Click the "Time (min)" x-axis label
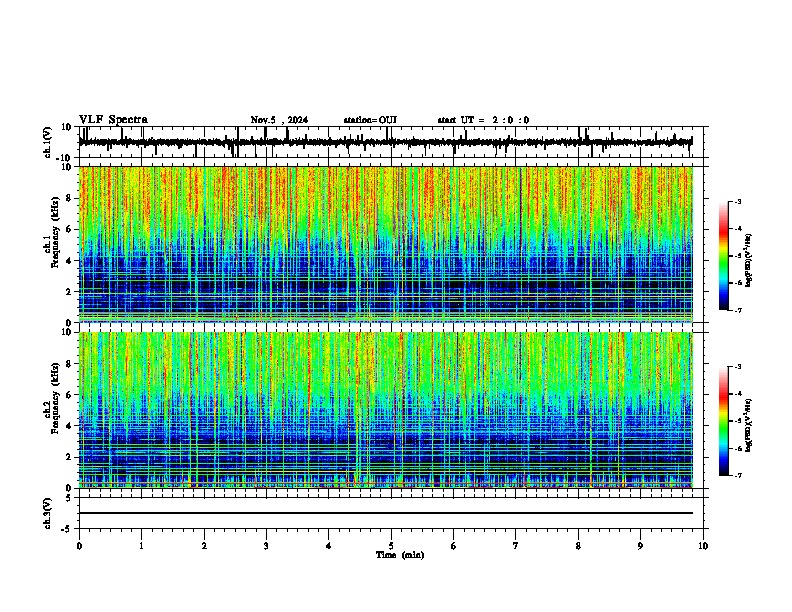This screenshot has width=792, height=612. pyautogui.click(x=400, y=555)
